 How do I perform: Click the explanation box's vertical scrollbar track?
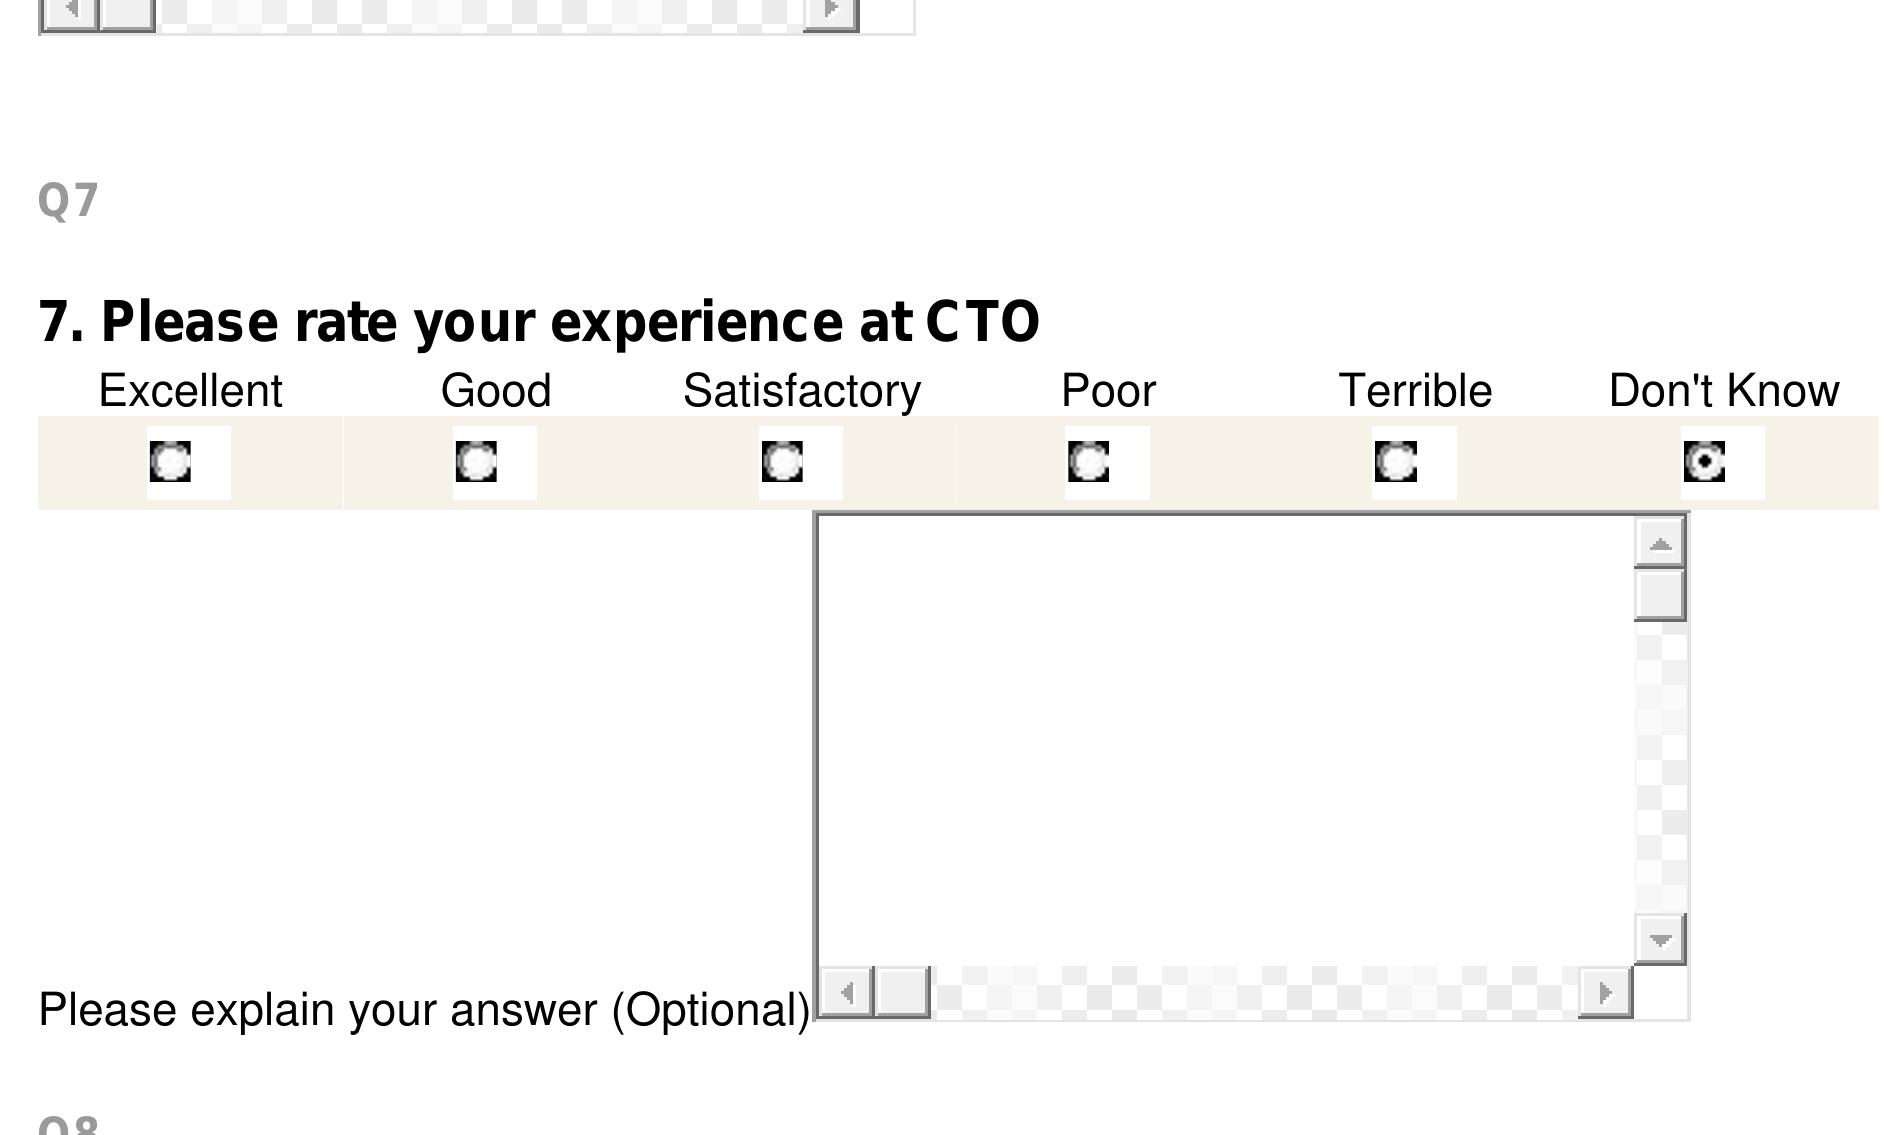[1660, 770]
